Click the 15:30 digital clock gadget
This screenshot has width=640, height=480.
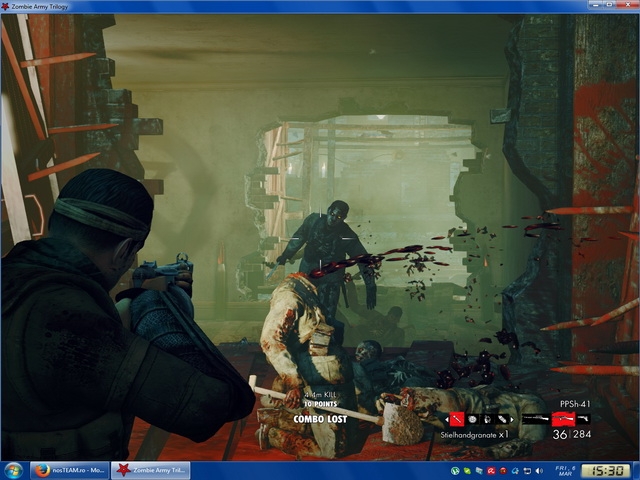pyautogui.click(x=605, y=471)
